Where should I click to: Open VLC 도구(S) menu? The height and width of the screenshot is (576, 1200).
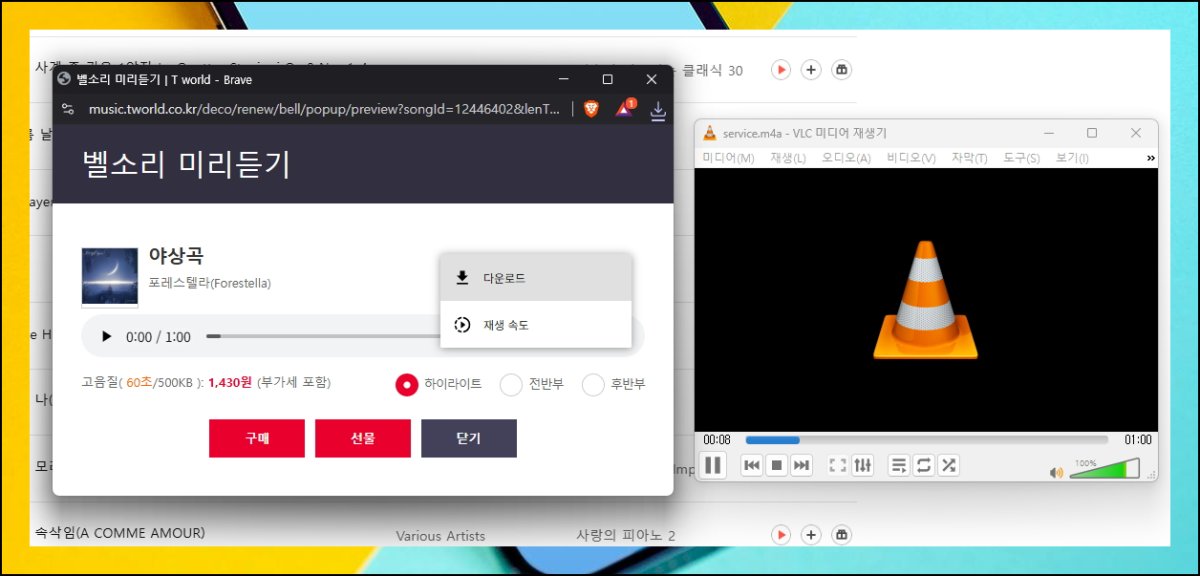click(x=1021, y=158)
